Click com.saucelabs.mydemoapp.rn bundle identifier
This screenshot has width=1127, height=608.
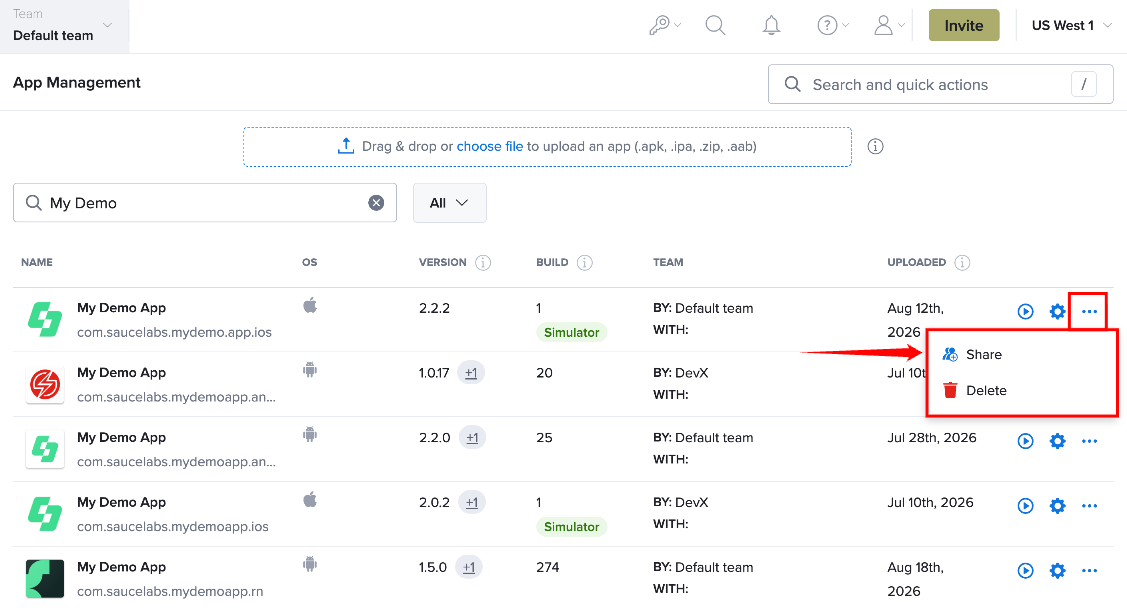[170, 591]
